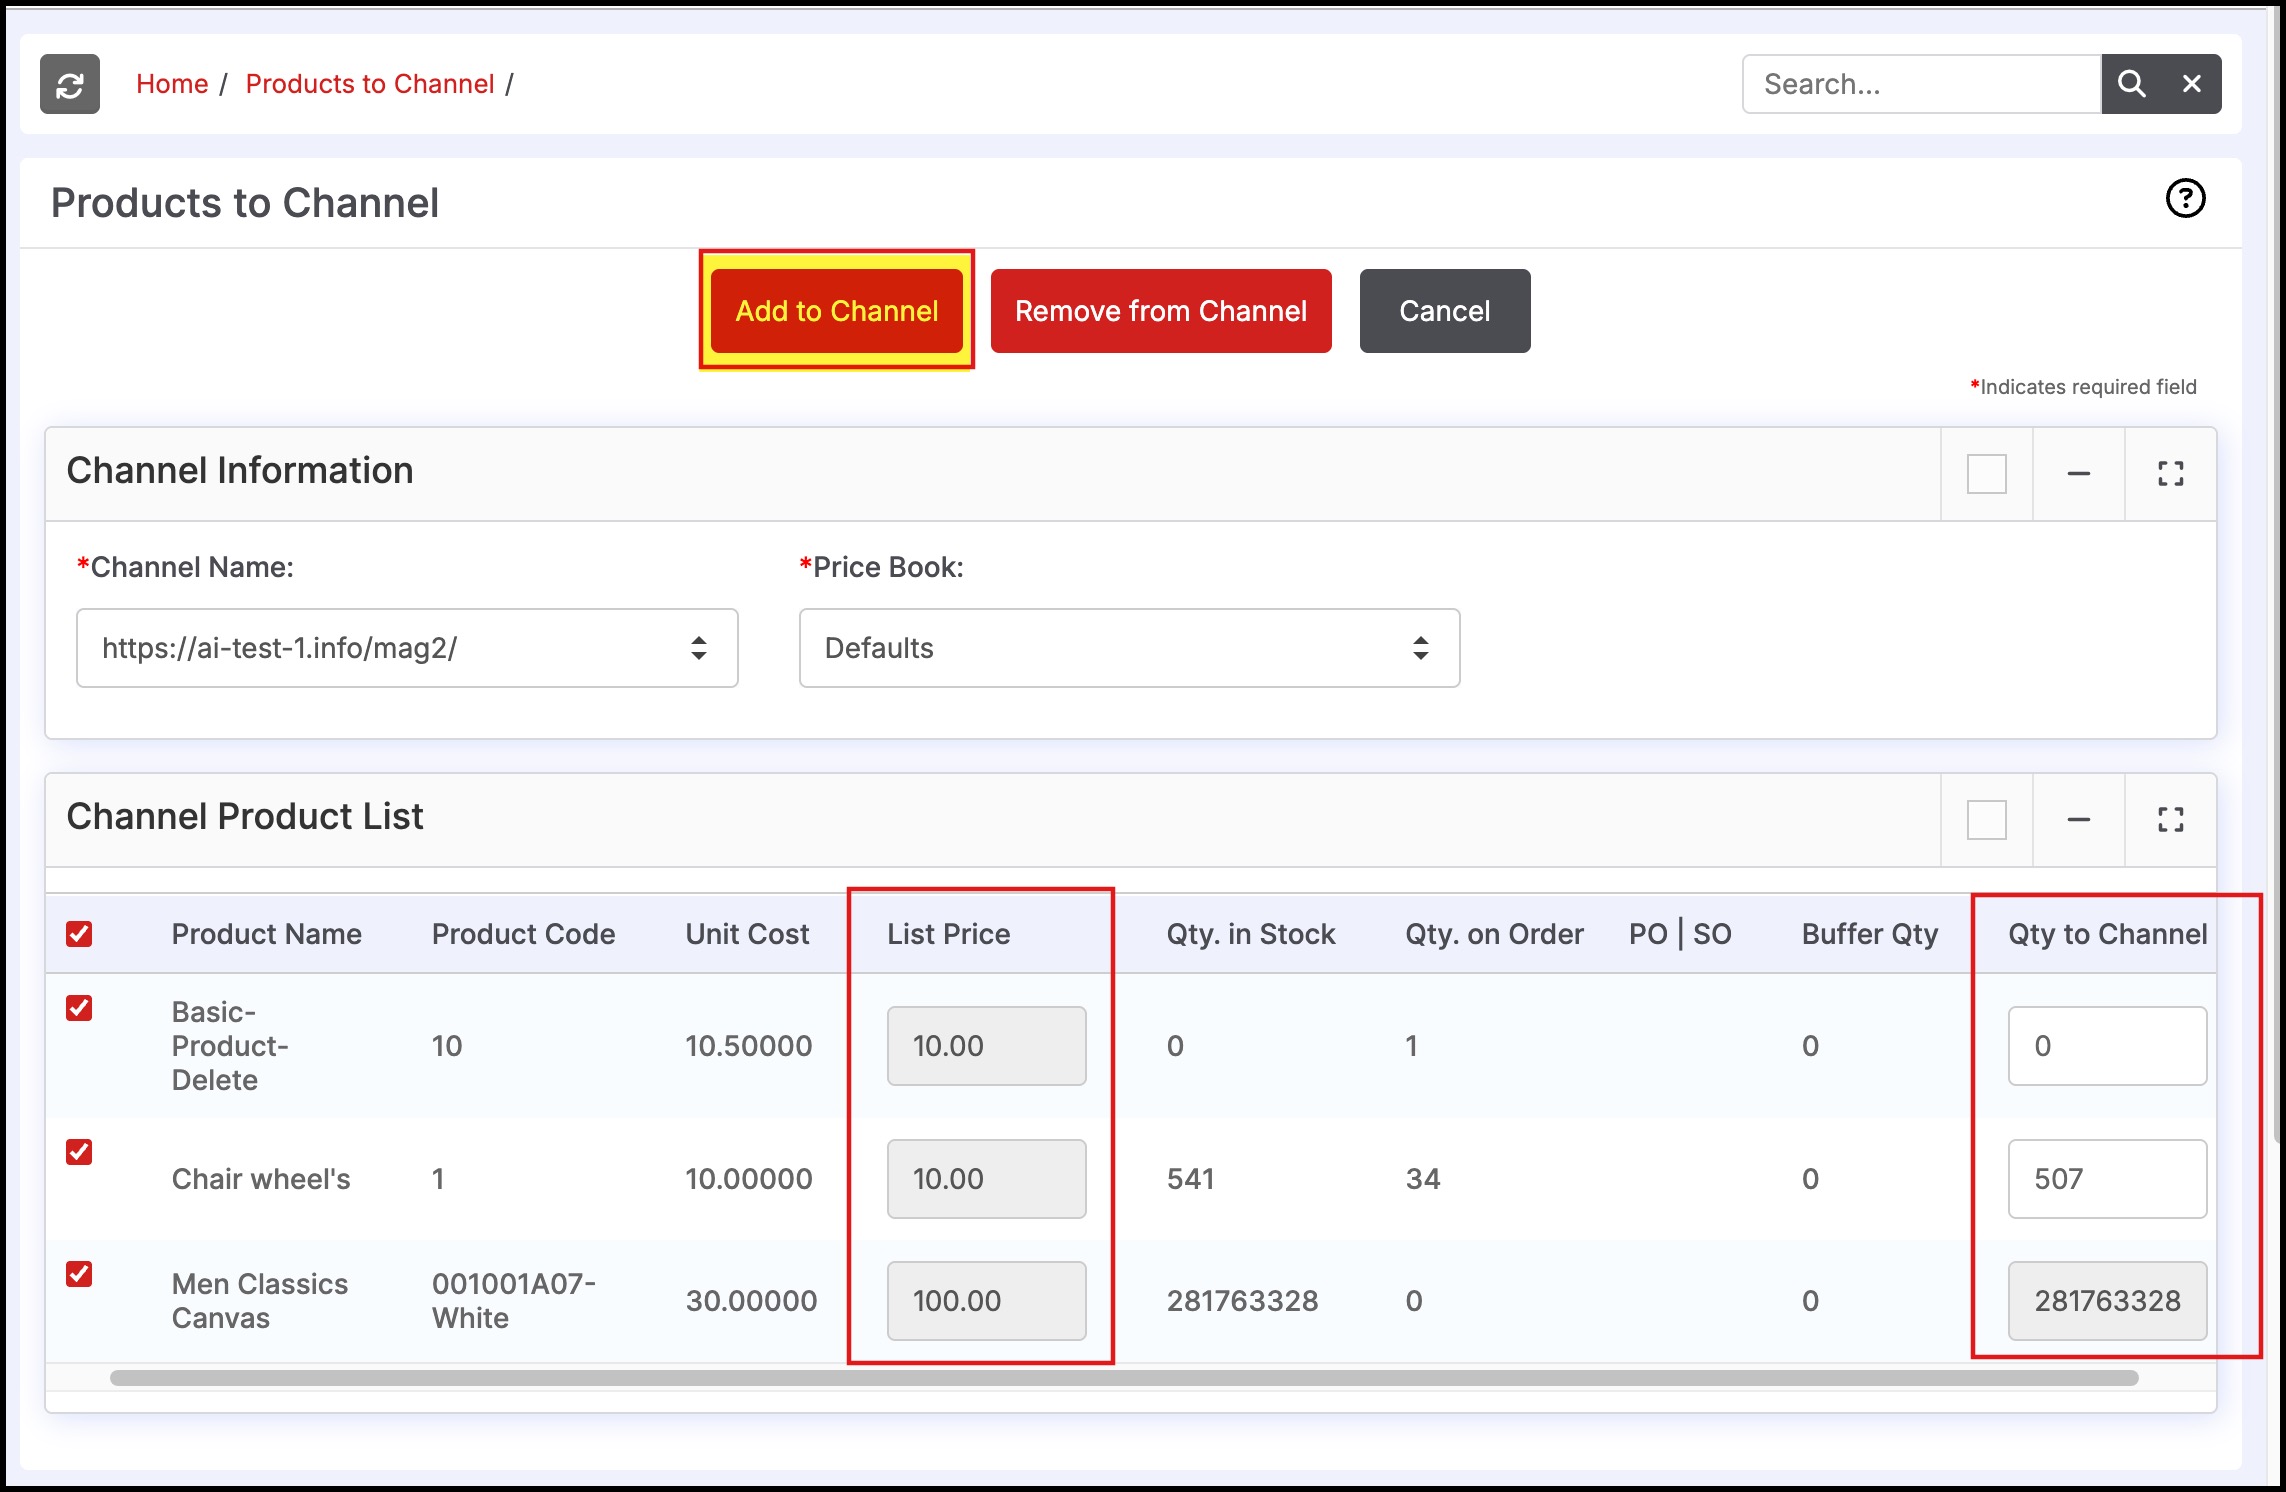The width and height of the screenshot is (2286, 1492).
Task: Expand Channel Information panel to fullscreen
Action: coord(2170,474)
